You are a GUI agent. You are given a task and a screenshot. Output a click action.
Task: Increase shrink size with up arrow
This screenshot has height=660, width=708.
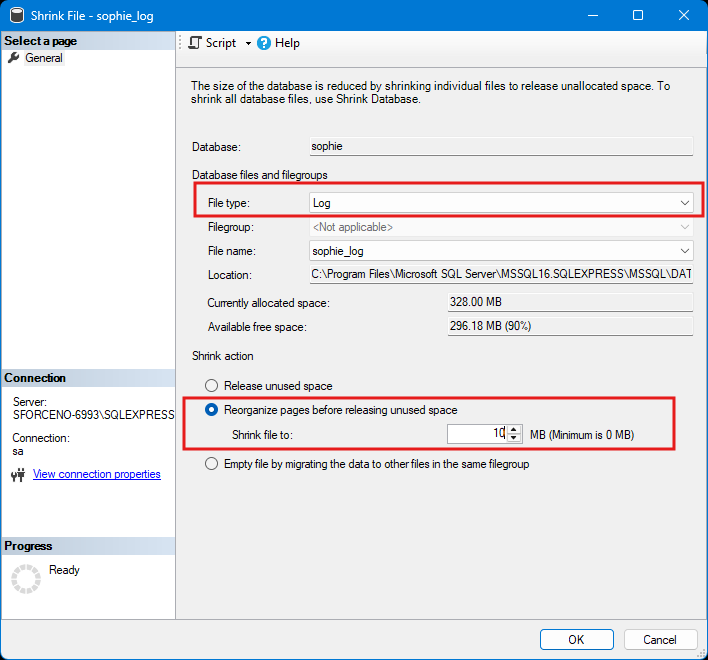coord(514,430)
